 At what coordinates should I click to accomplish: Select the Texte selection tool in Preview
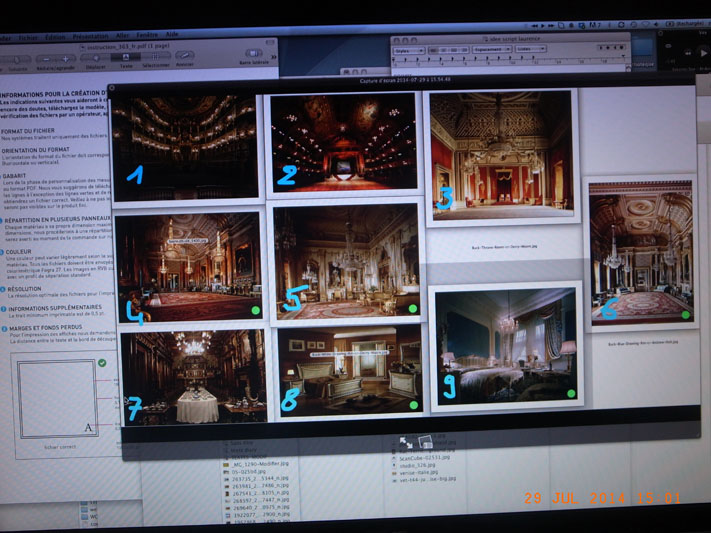click(126, 57)
